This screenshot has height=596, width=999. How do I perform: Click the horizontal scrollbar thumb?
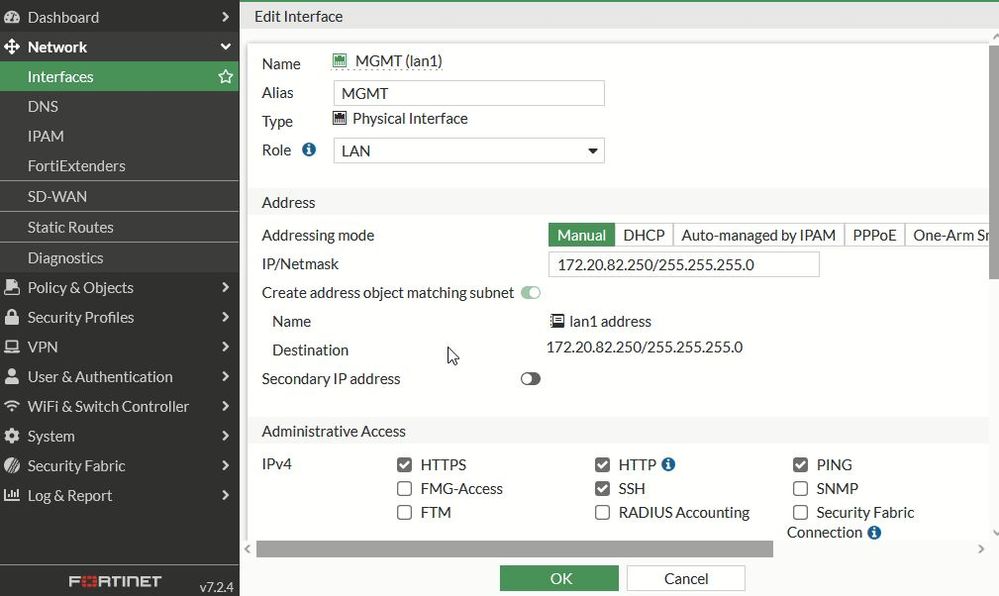[514, 549]
